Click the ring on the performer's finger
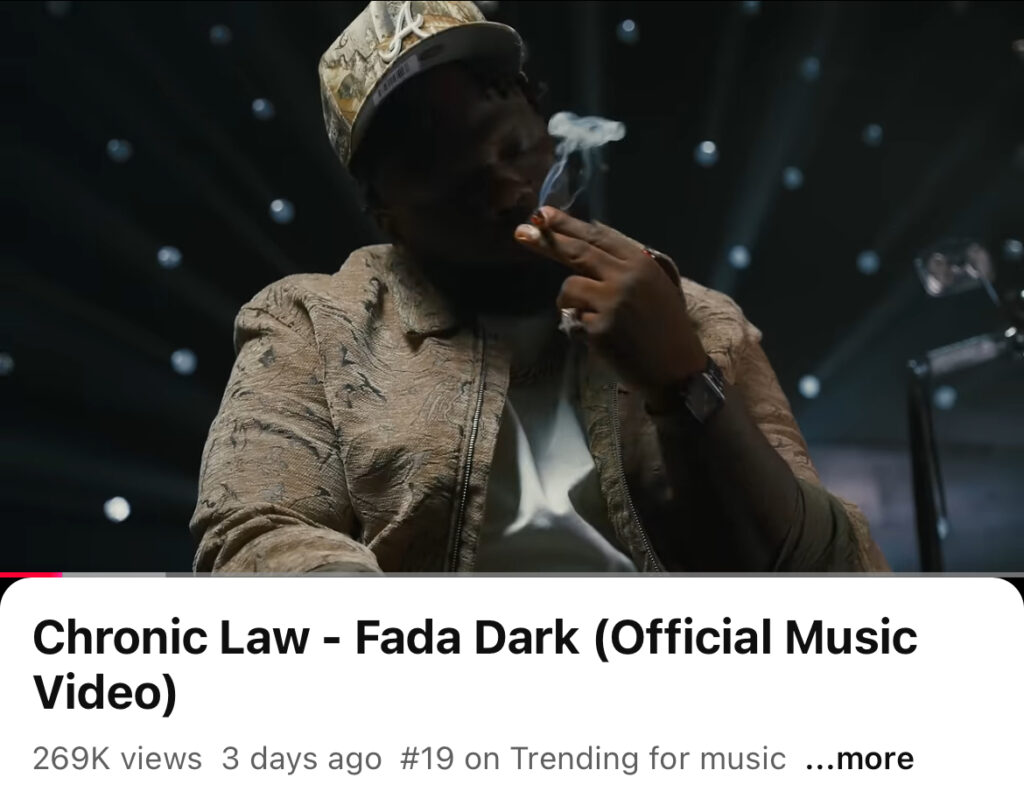The image size is (1024, 791). click(569, 319)
